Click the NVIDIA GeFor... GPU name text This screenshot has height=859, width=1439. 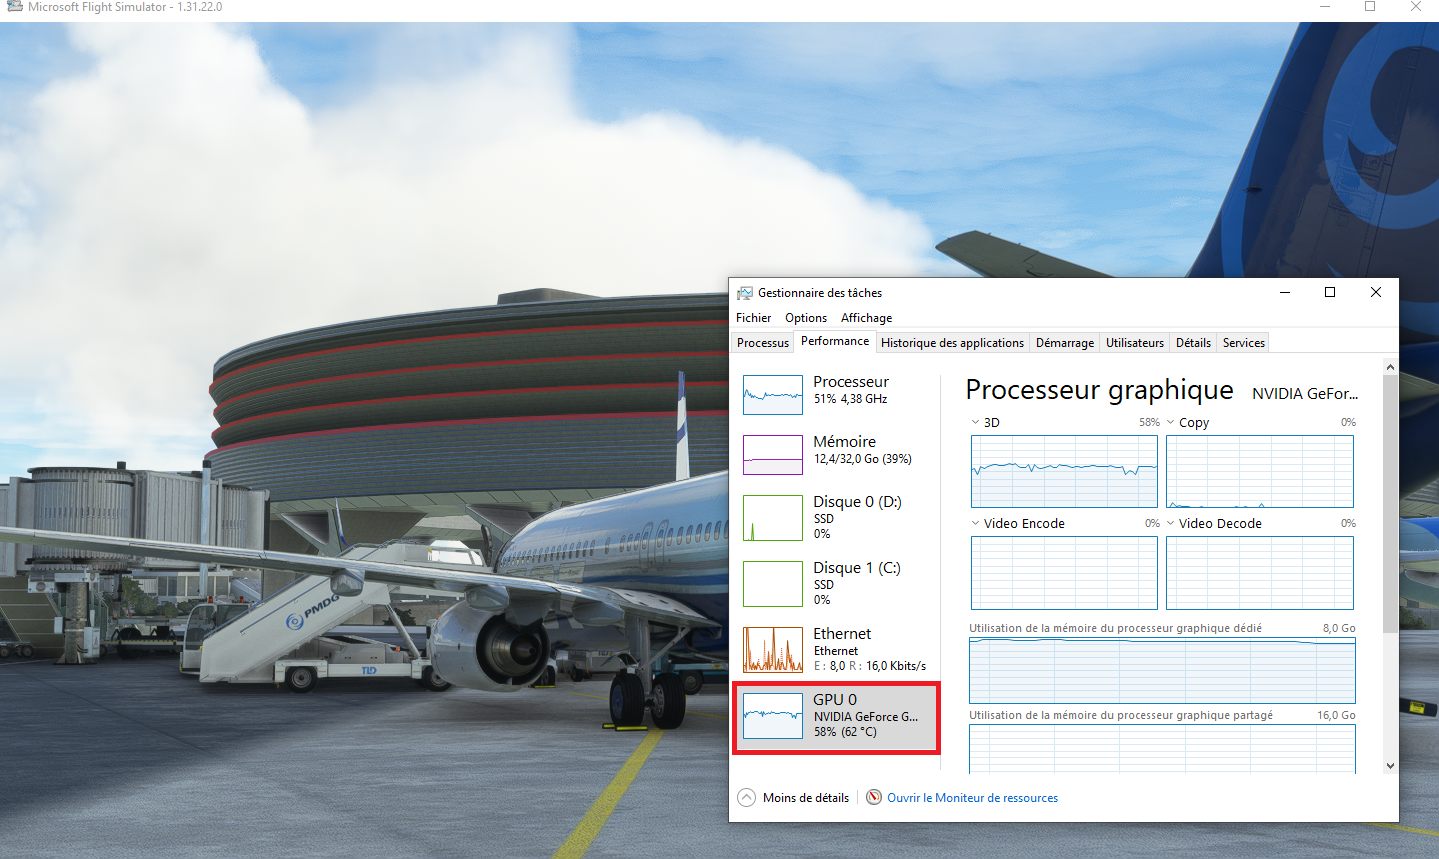[x=1305, y=394]
